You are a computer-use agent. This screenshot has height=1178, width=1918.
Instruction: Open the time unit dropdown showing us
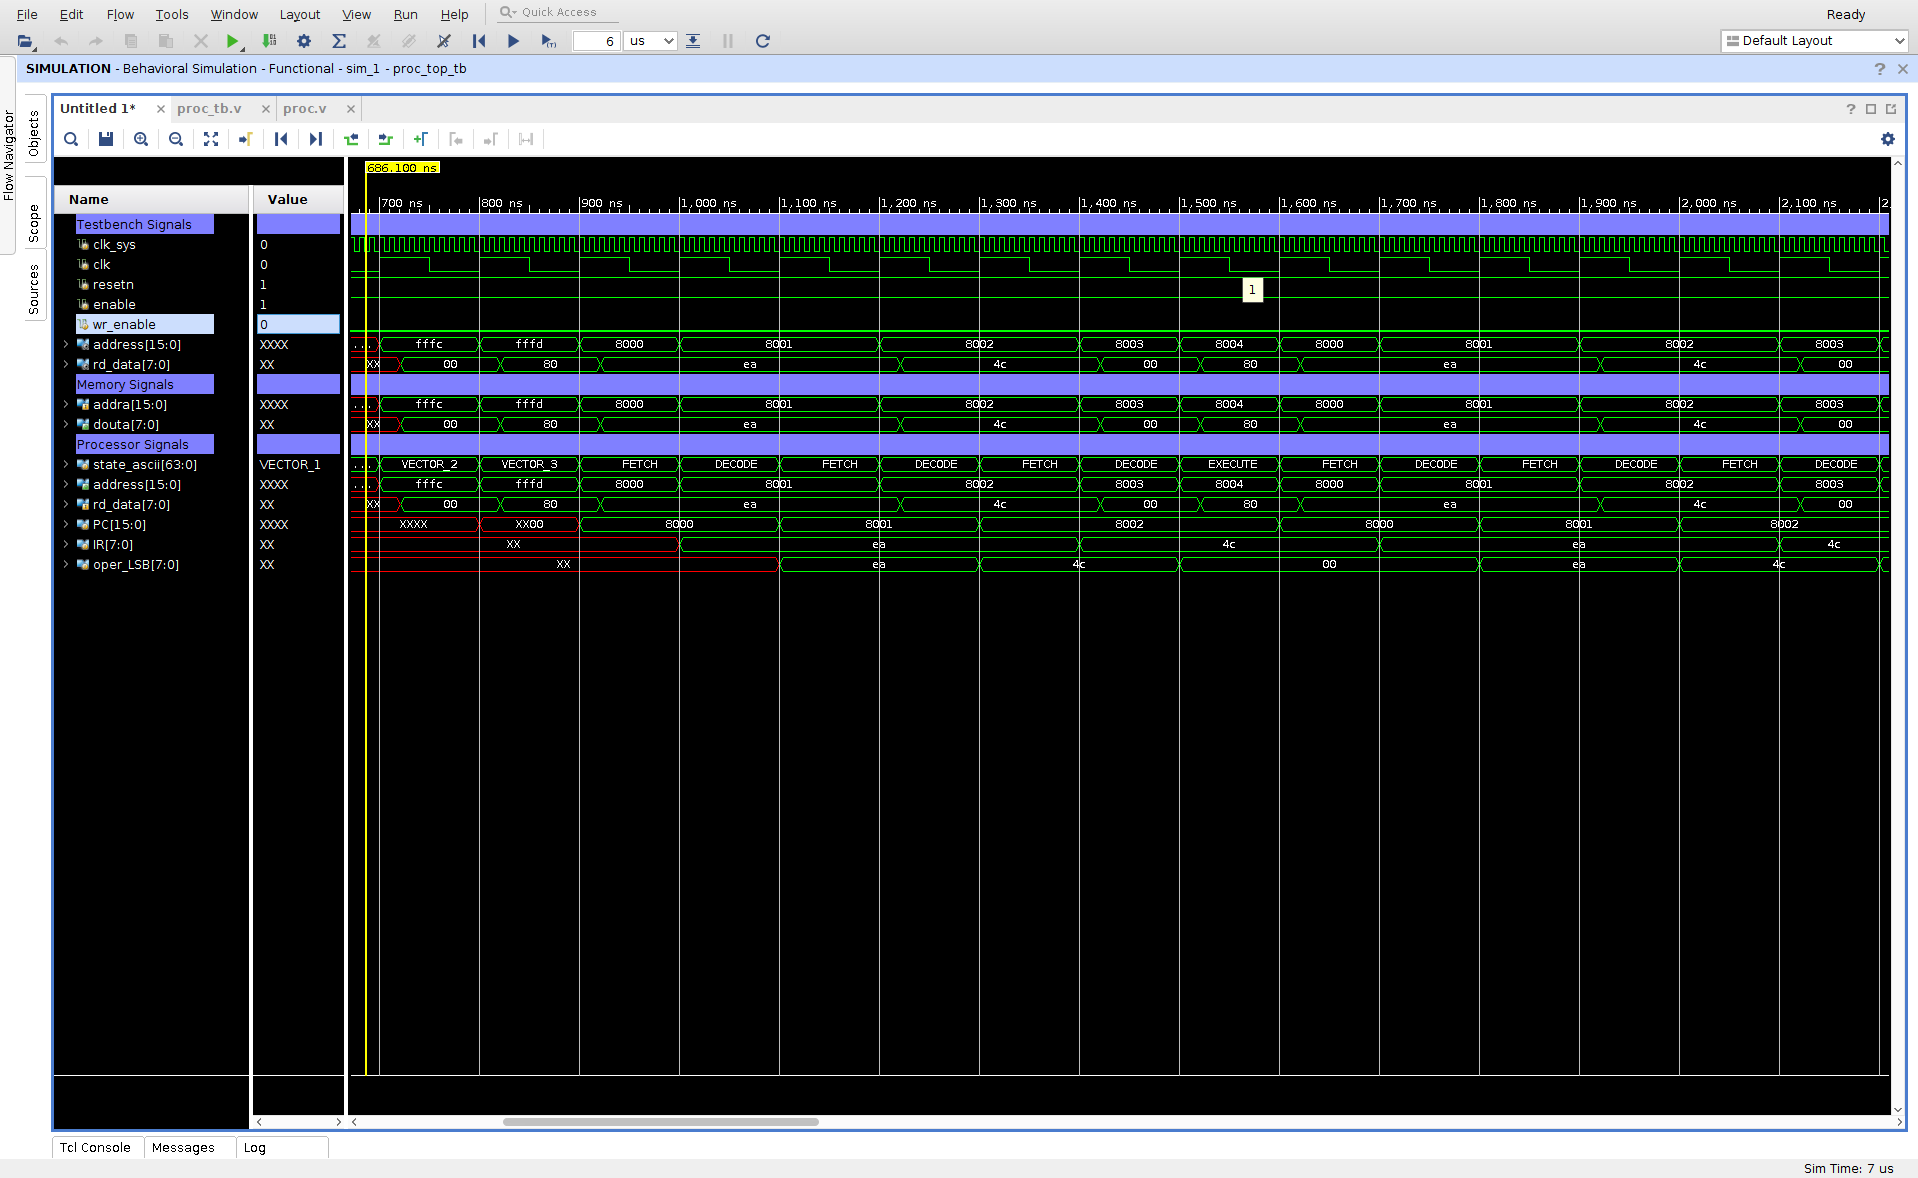click(651, 41)
